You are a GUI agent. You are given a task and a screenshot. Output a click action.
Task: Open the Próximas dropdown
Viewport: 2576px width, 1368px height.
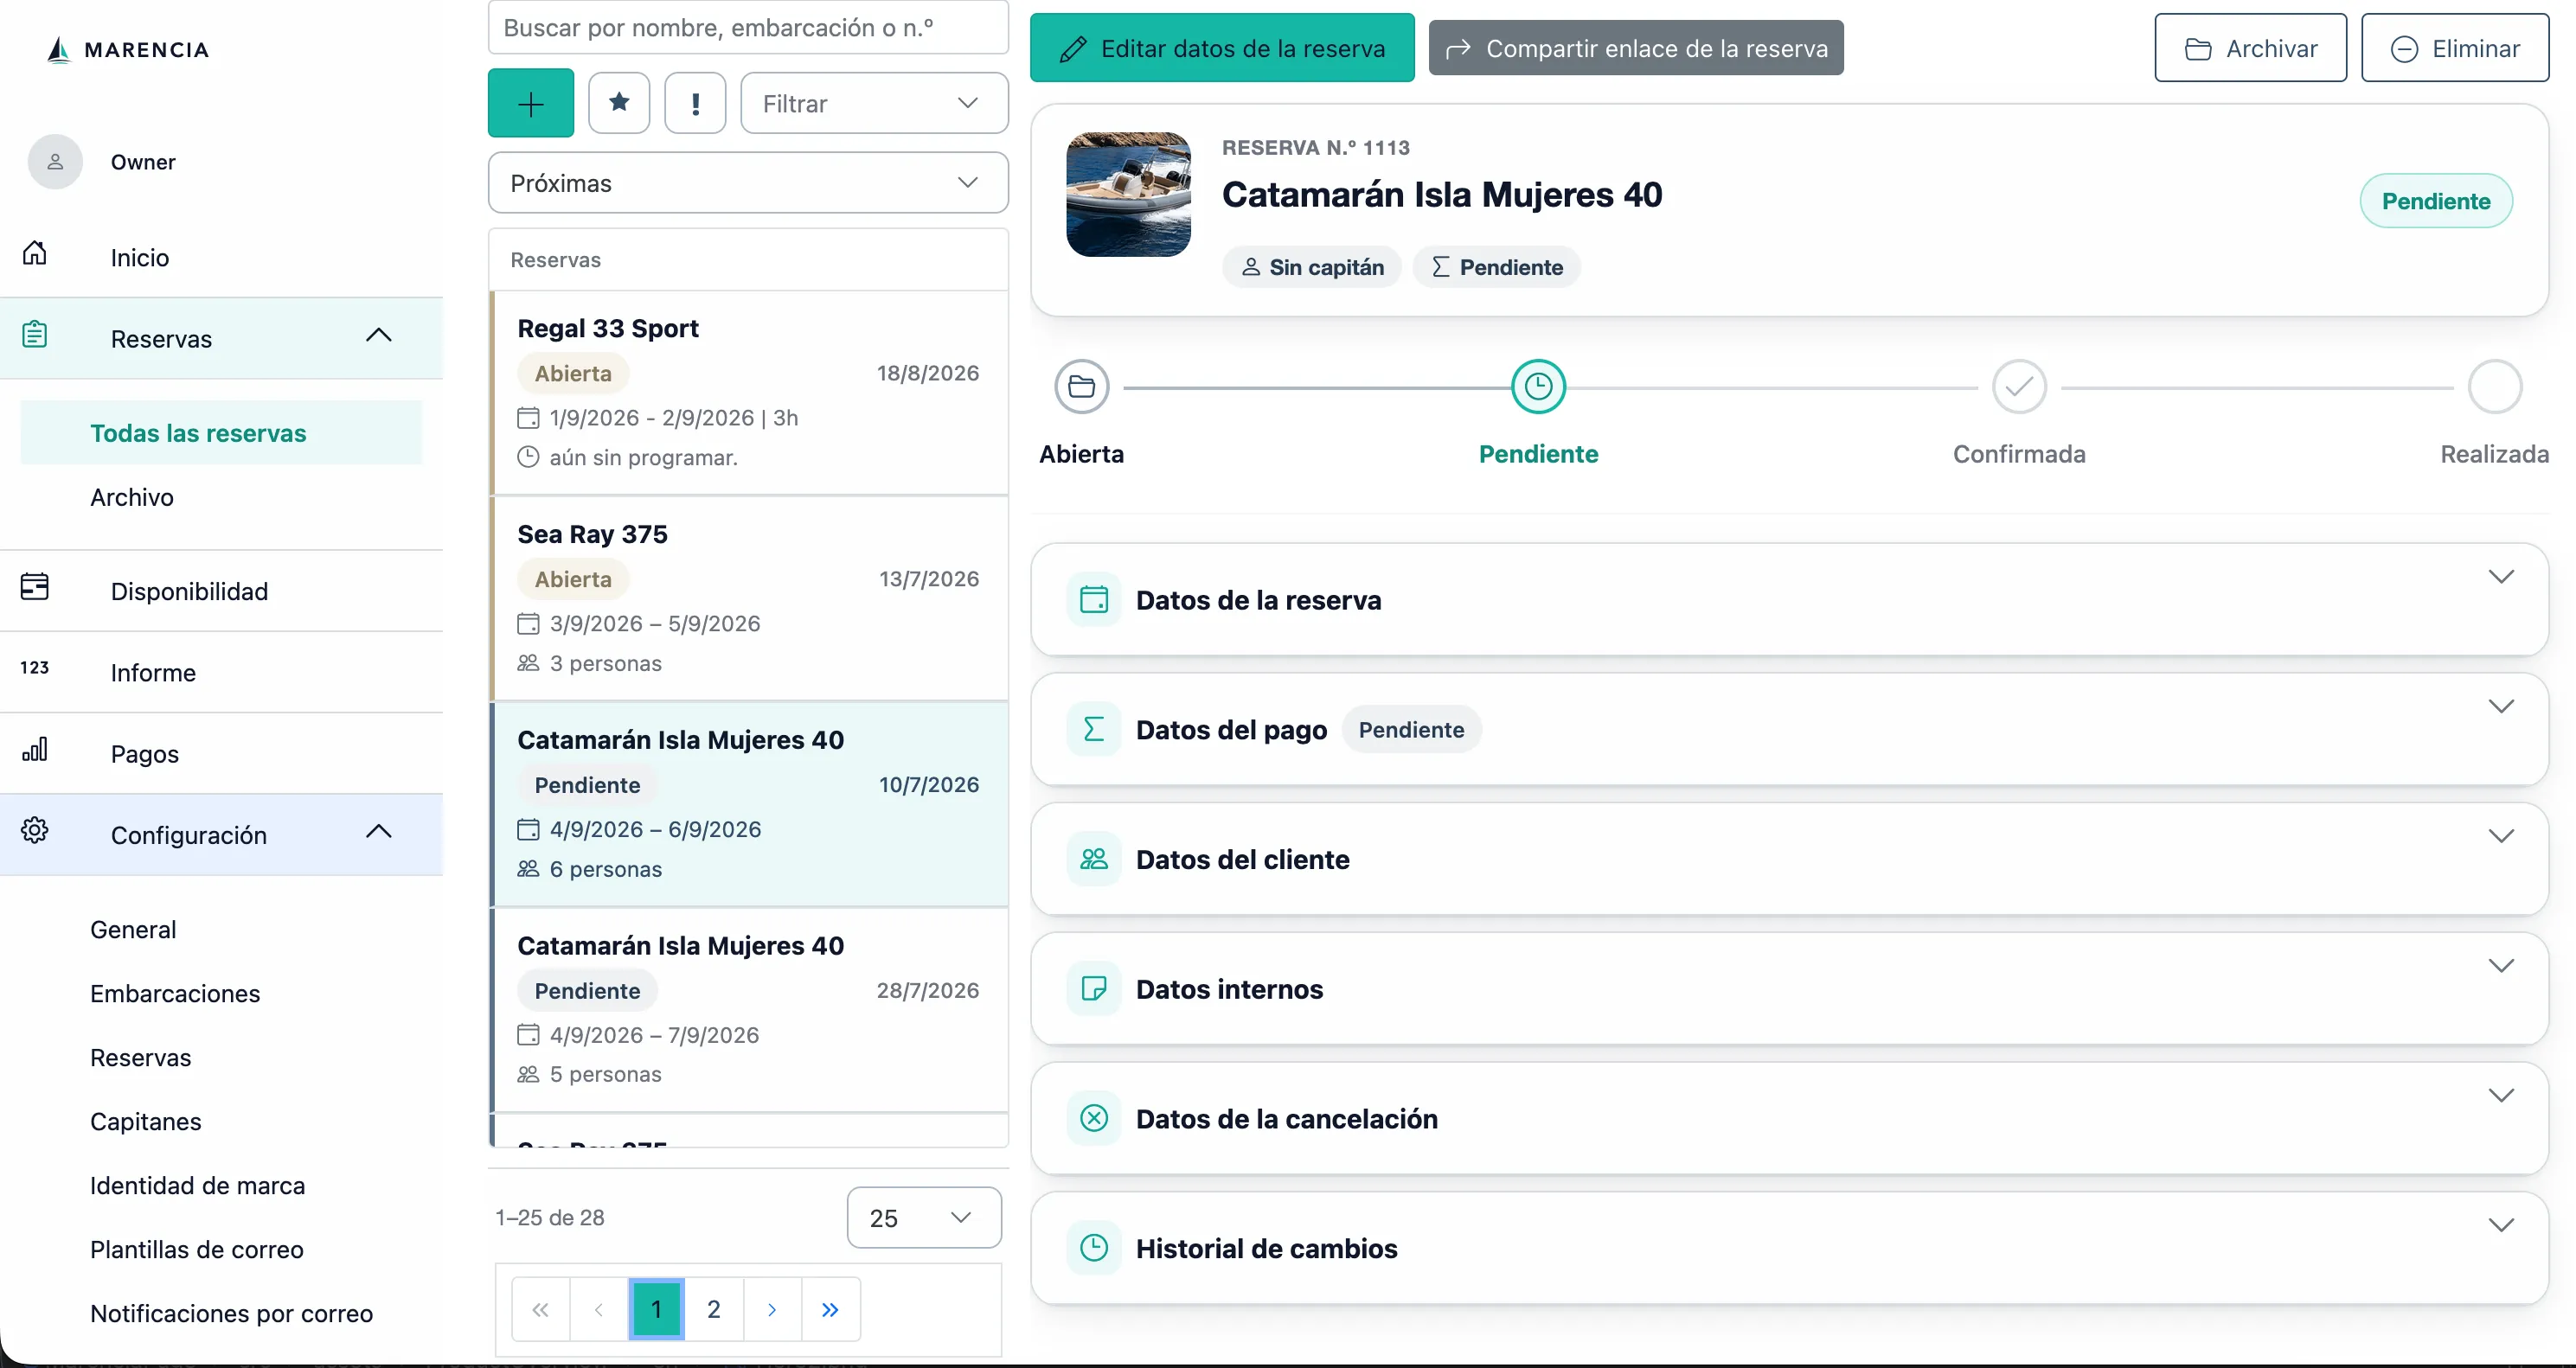click(x=748, y=183)
